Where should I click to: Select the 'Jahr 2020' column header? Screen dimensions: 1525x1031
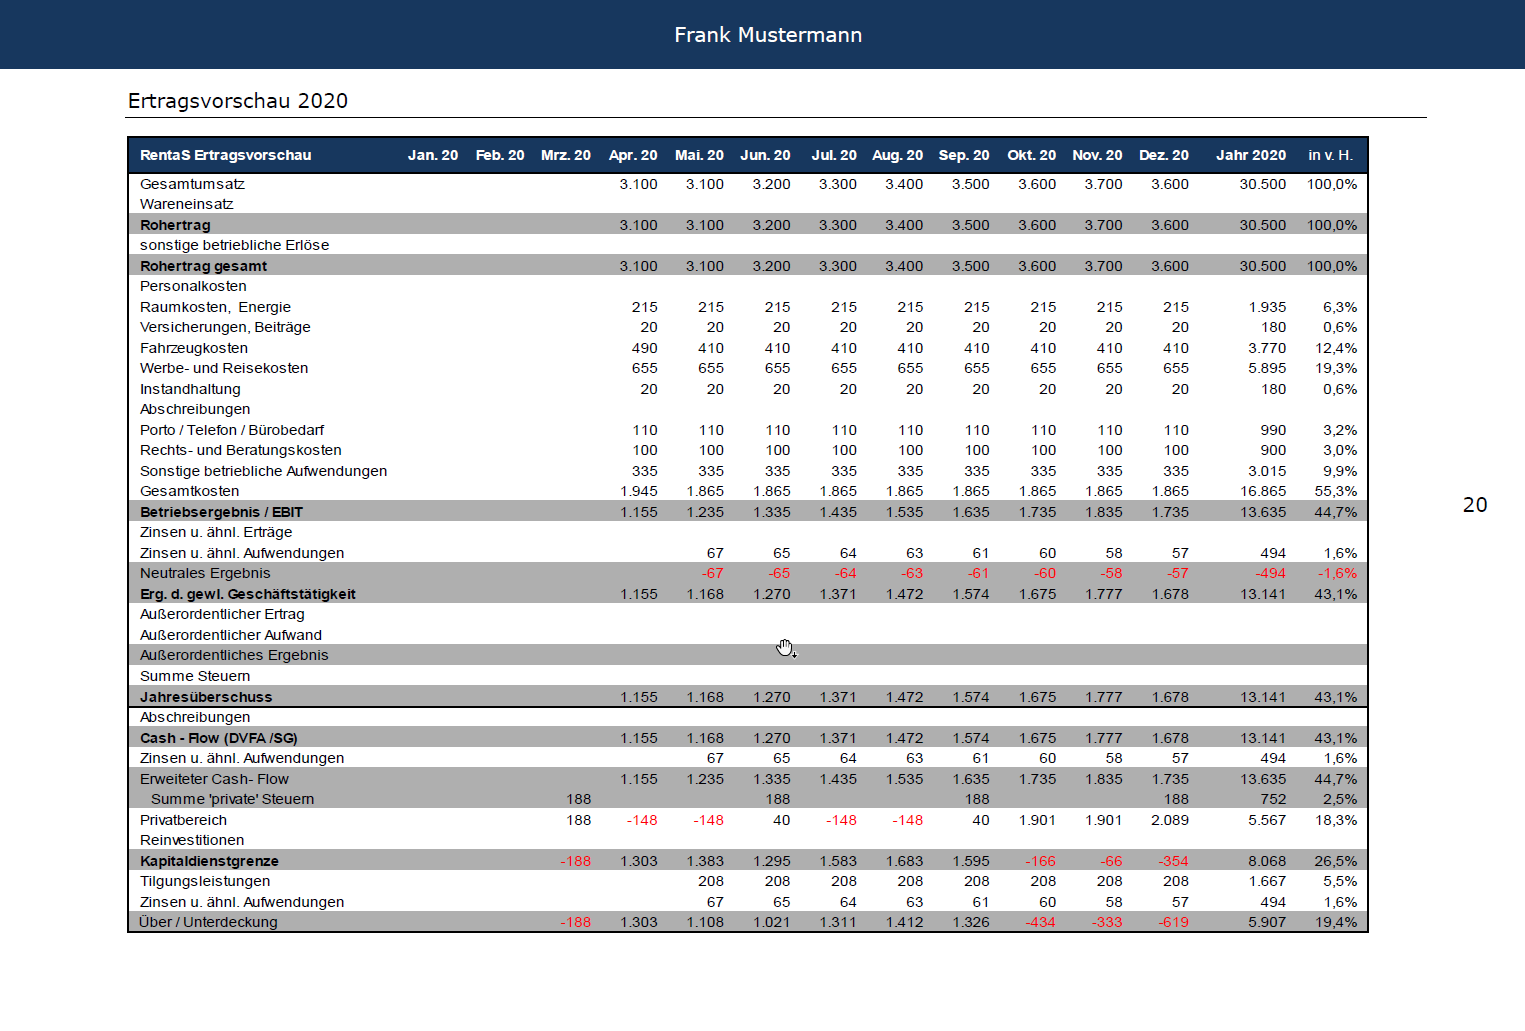tap(1251, 155)
